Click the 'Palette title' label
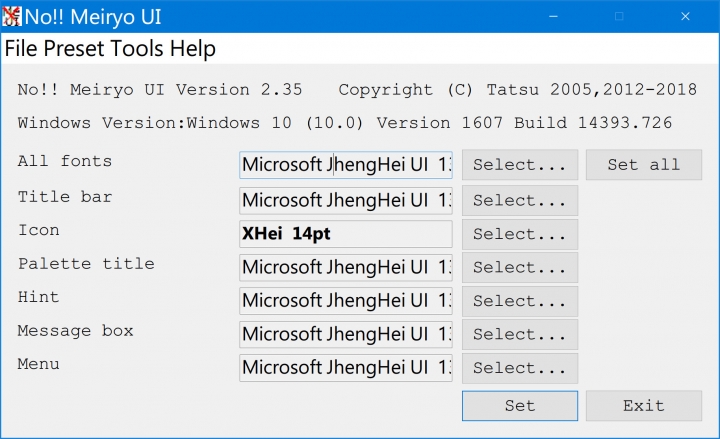 pos(86,264)
